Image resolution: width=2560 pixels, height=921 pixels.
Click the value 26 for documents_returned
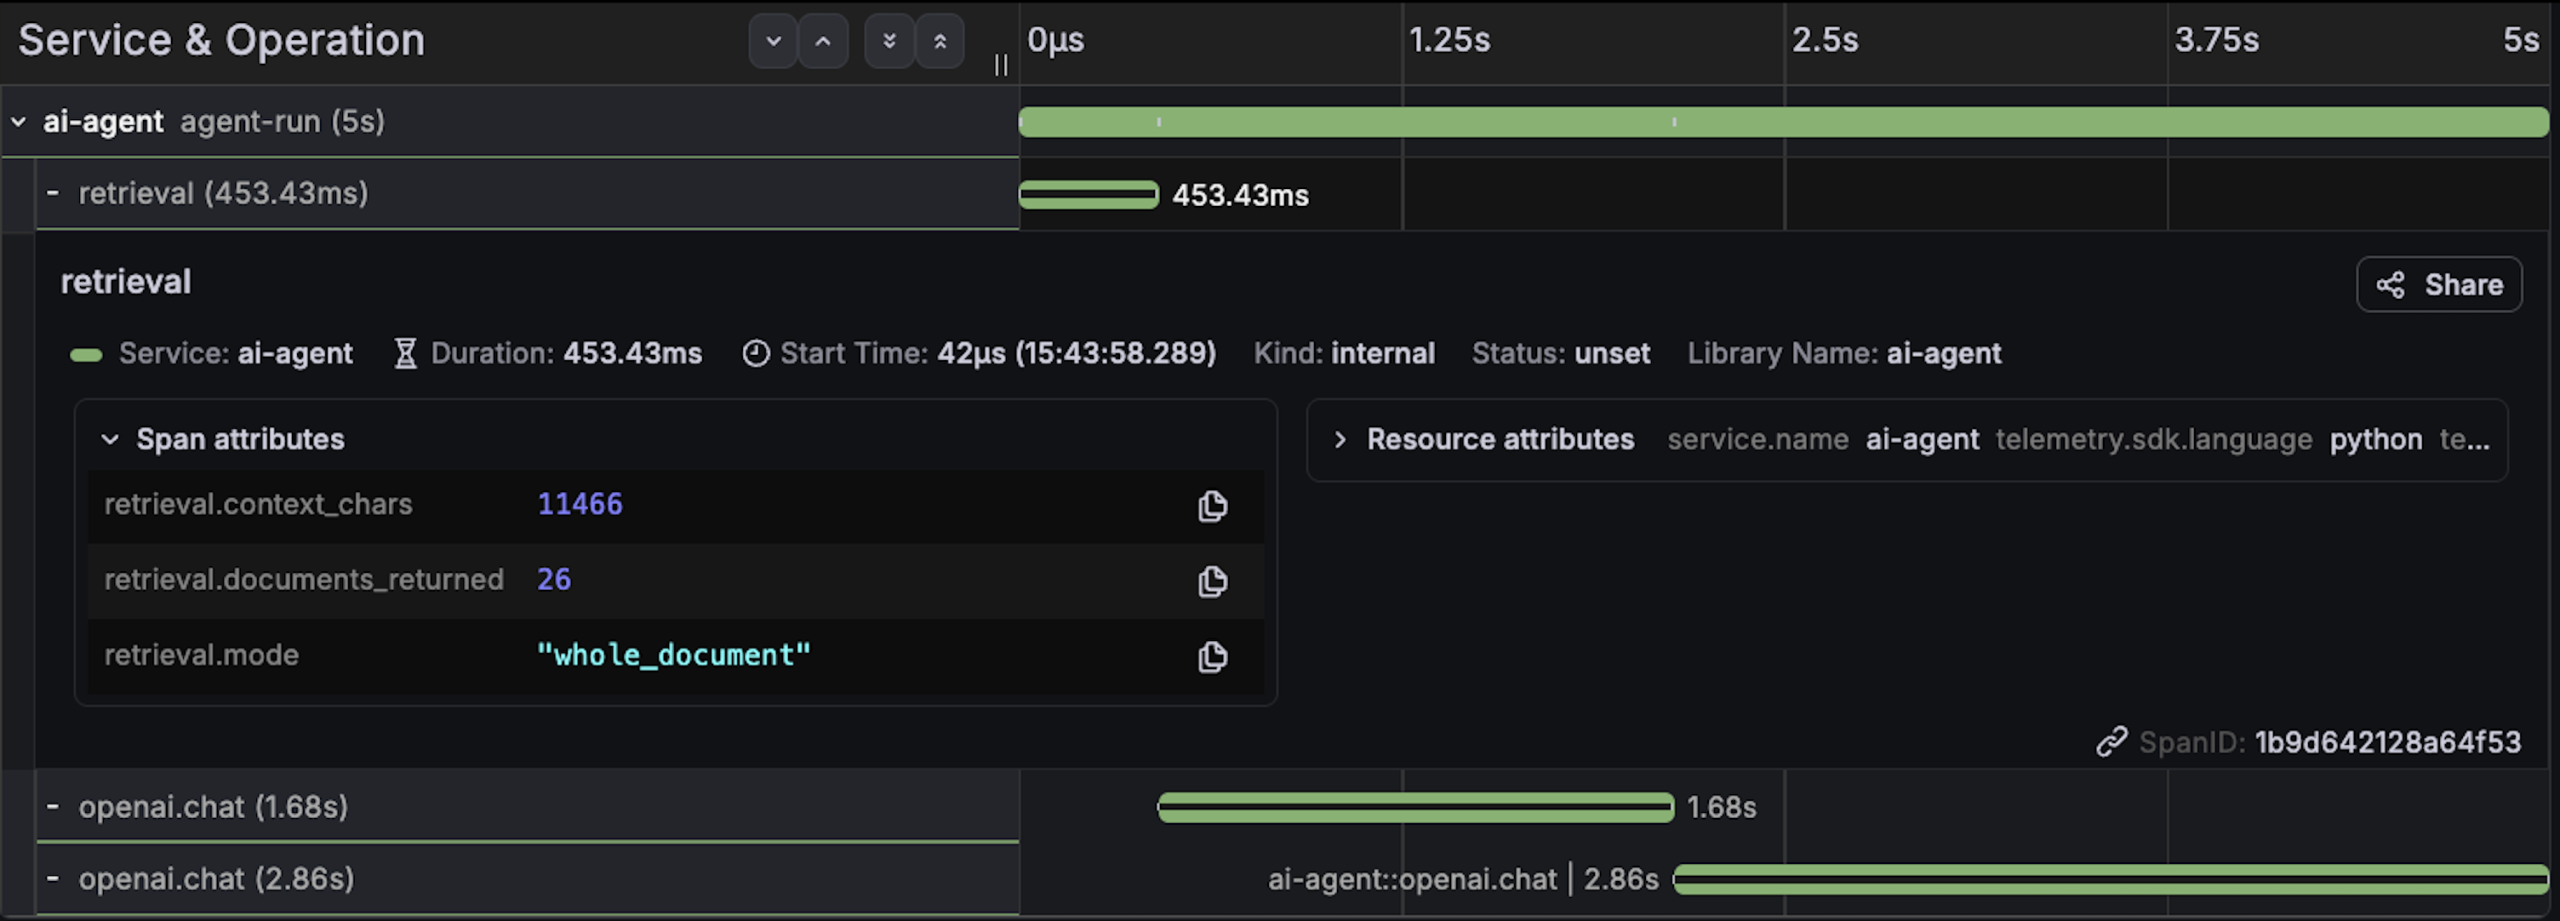[x=554, y=579]
